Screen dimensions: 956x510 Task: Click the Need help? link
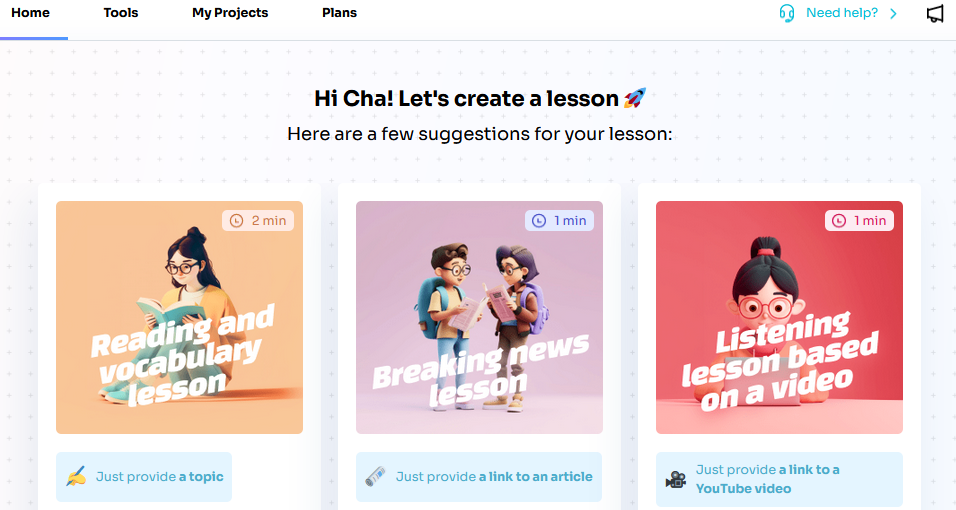[x=842, y=13]
